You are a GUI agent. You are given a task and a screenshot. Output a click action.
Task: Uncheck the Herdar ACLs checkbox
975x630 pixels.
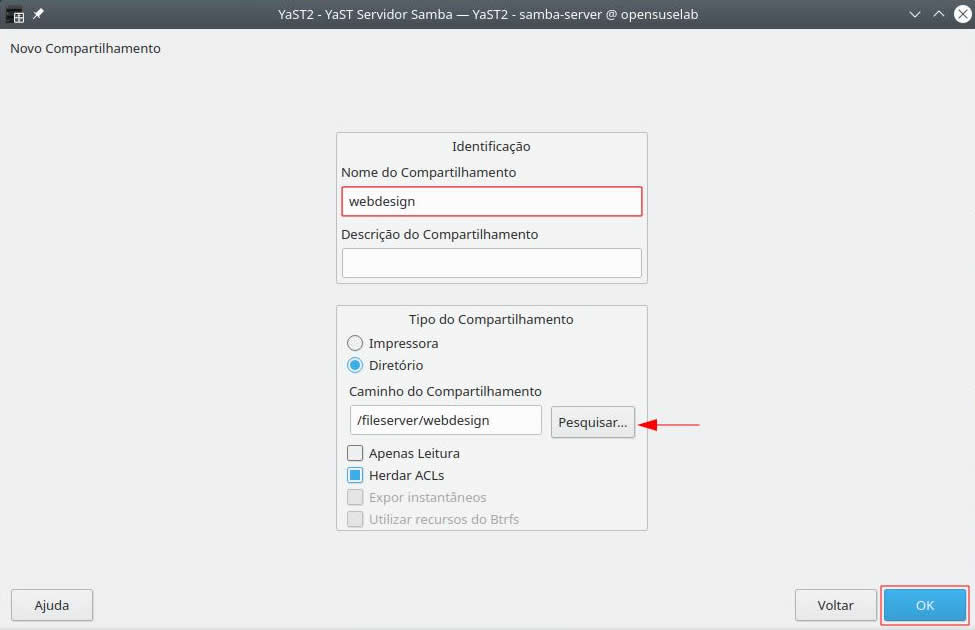[x=355, y=475]
